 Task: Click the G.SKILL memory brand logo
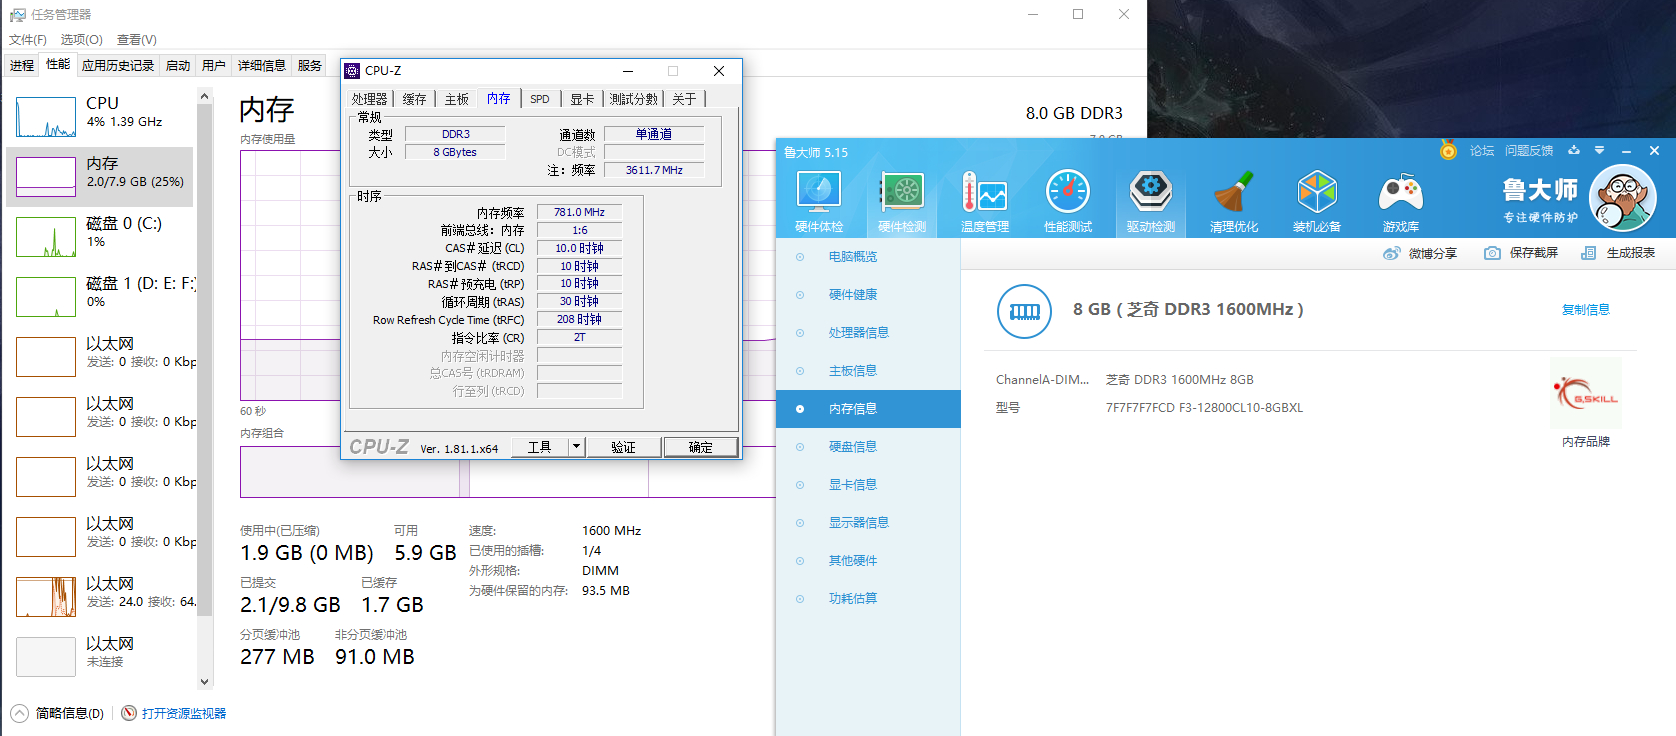click(x=1586, y=394)
